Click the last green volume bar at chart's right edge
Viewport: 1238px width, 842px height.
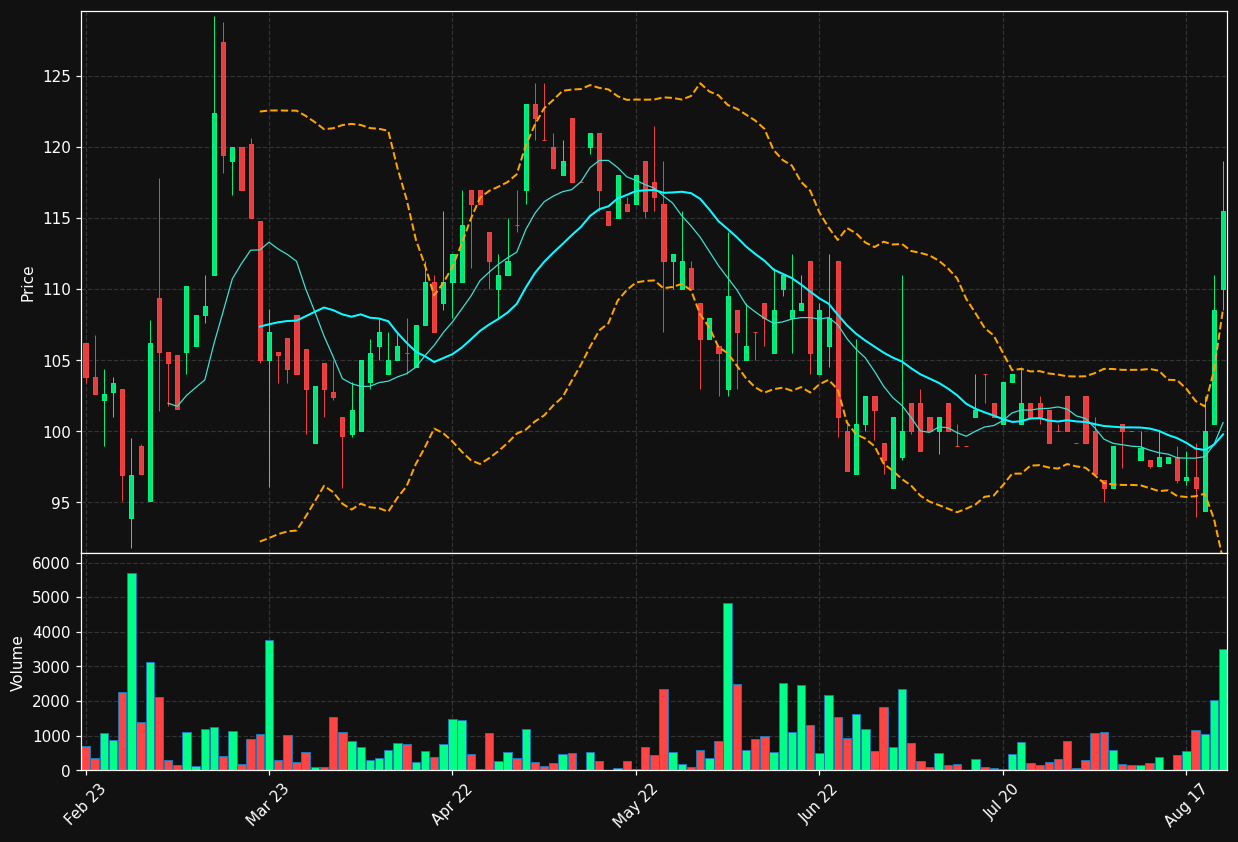click(x=1222, y=710)
